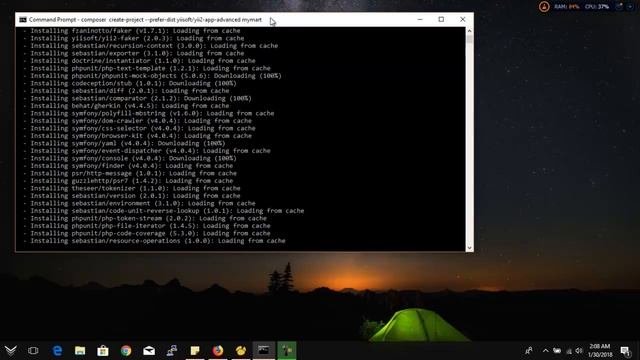This screenshot has height=360, width=640.
Task: Click the sebastian/environment install line
Action: 139,203
